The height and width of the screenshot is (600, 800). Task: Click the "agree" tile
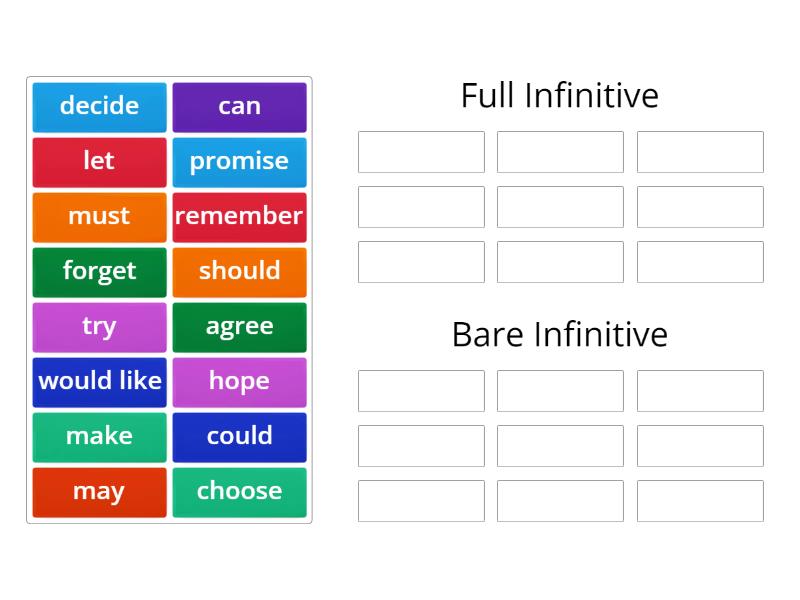click(x=239, y=326)
